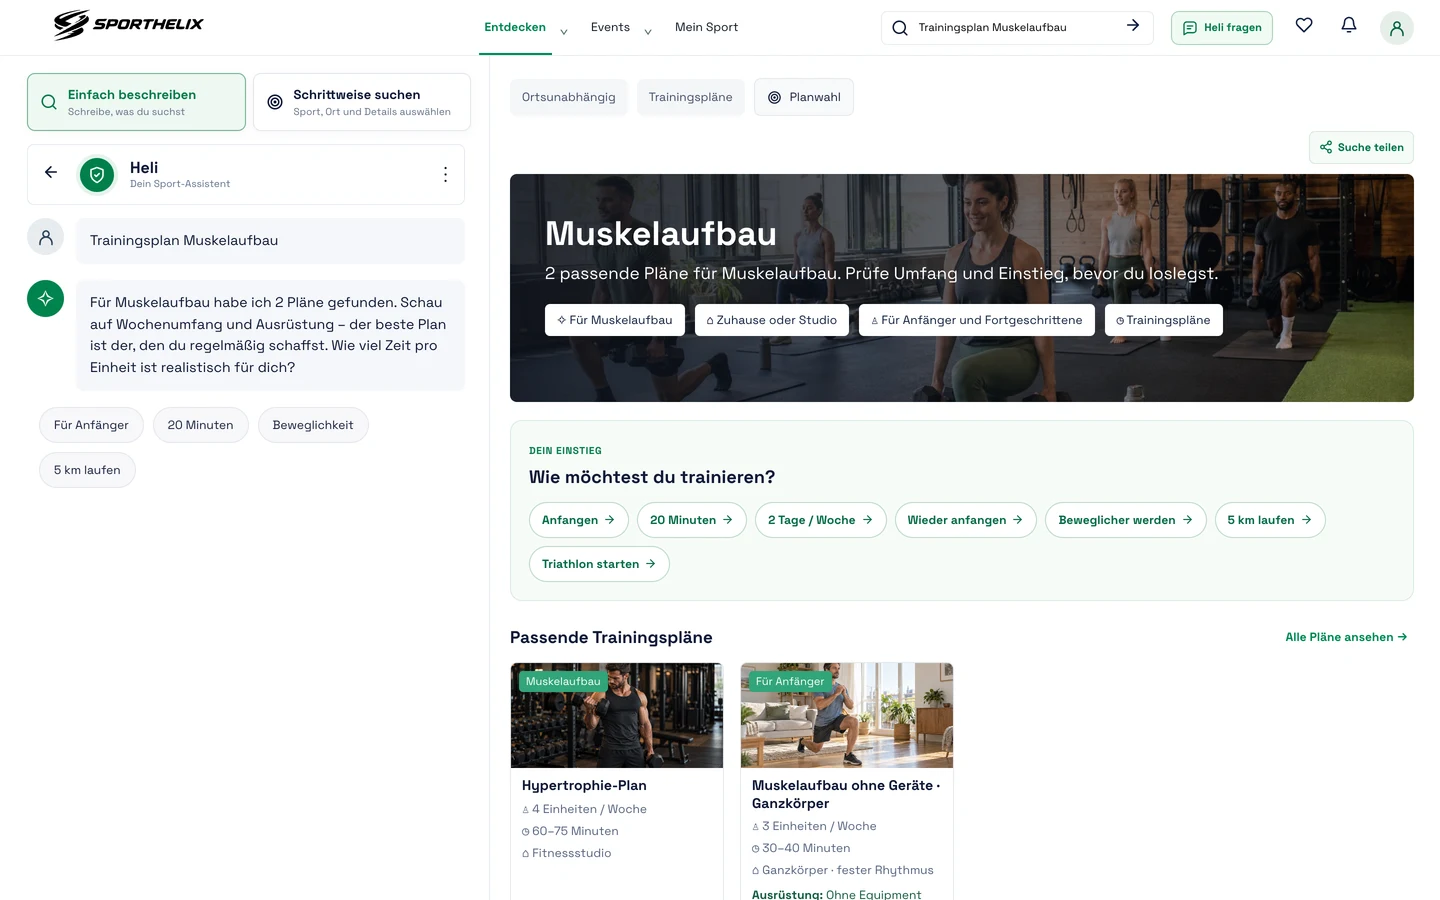
Task: Choose the 5 km laufen chat suggestion
Action: pyautogui.click(x=87, y=470)
